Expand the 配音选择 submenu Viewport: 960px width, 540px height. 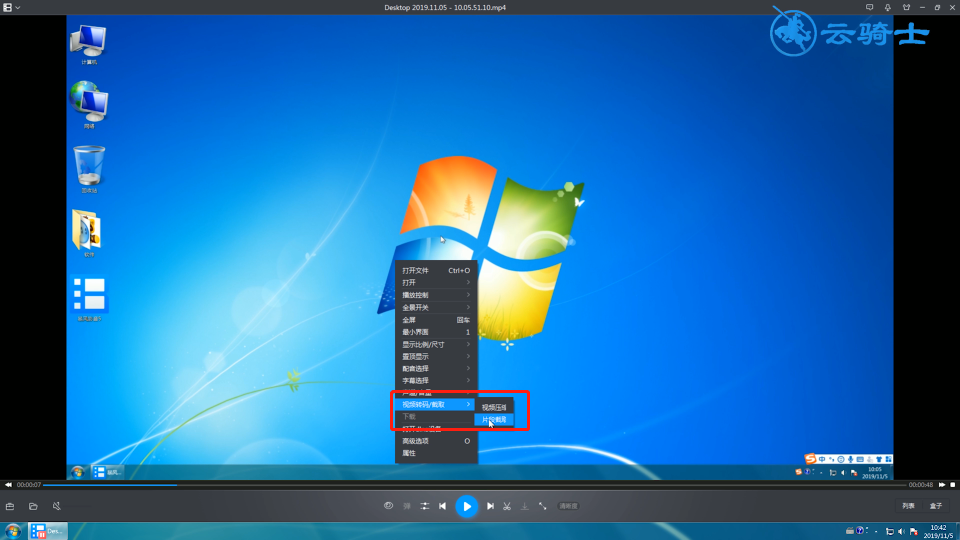tap(436, 369)
